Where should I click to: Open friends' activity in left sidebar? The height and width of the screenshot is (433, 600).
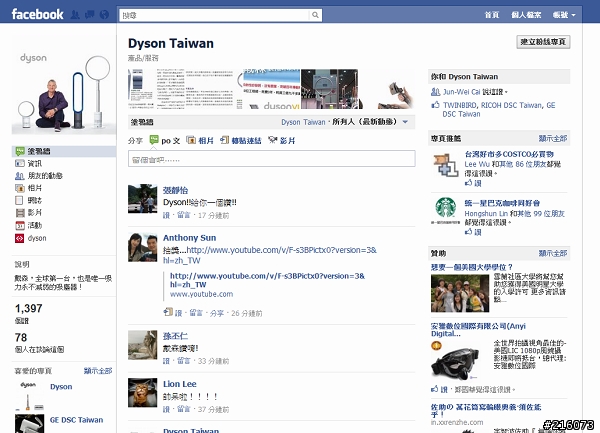(x=39, y=176)
